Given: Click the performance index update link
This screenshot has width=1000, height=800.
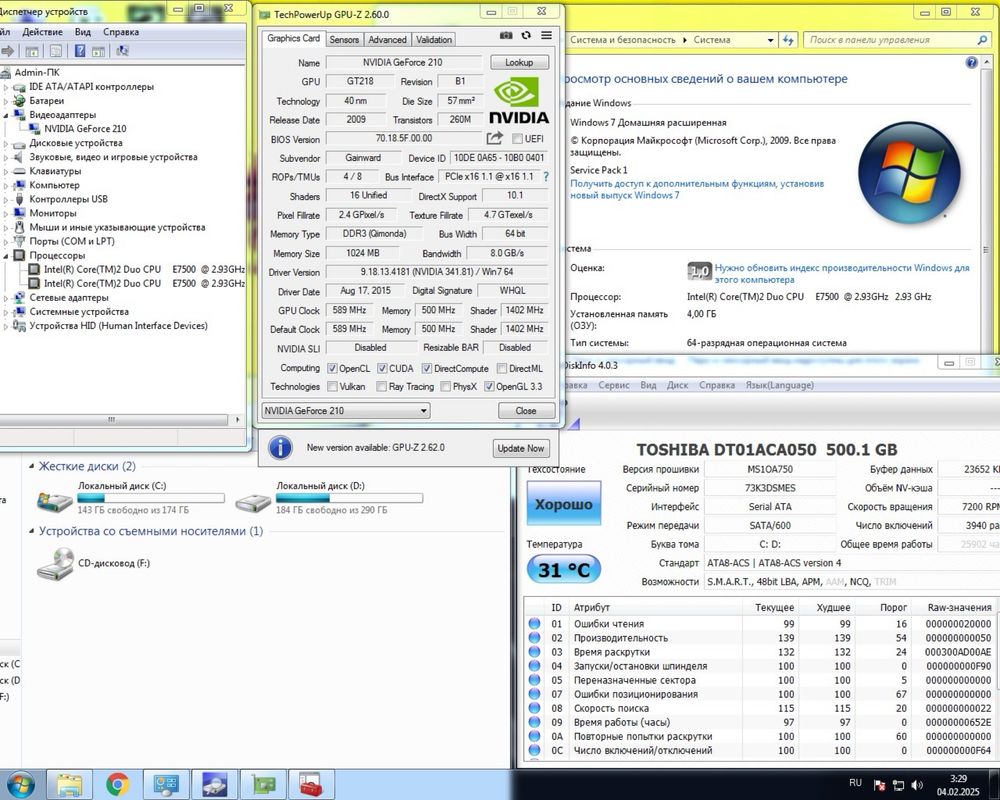Looking at the screenshot, I should tap(842, 274).
